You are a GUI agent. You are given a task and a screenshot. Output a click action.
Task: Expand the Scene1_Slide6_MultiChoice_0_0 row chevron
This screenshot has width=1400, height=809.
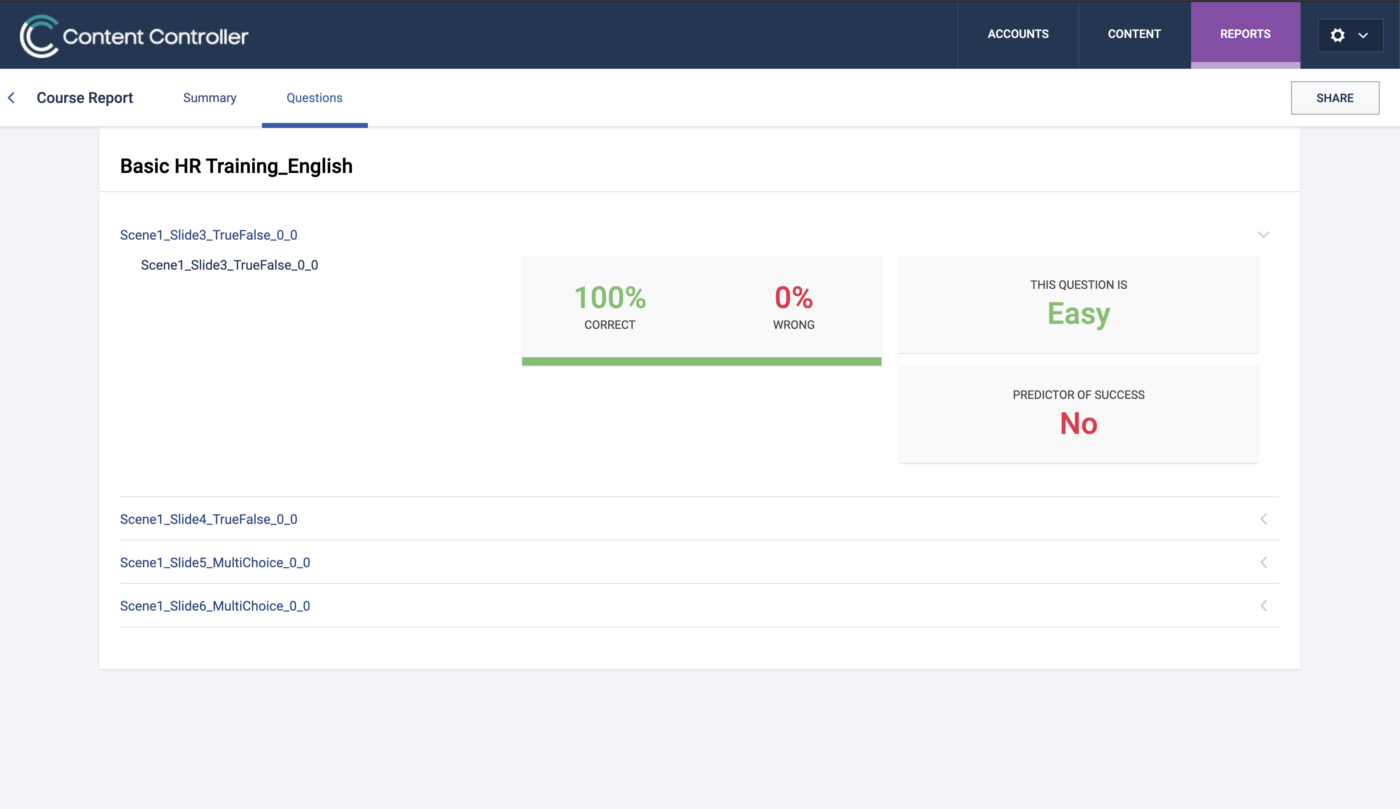pyautogui.click(x=1263, y=606)
